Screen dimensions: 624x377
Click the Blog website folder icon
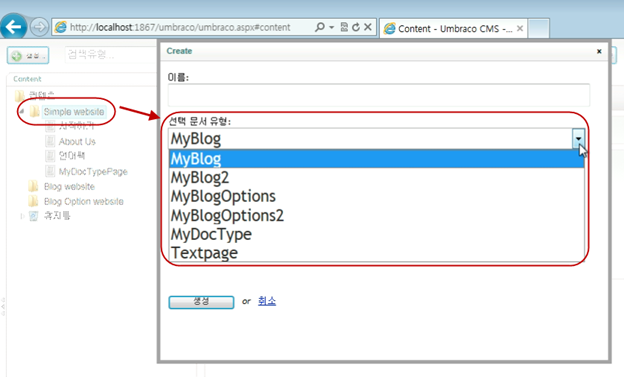pyautogui.click(x=33, y=186)
